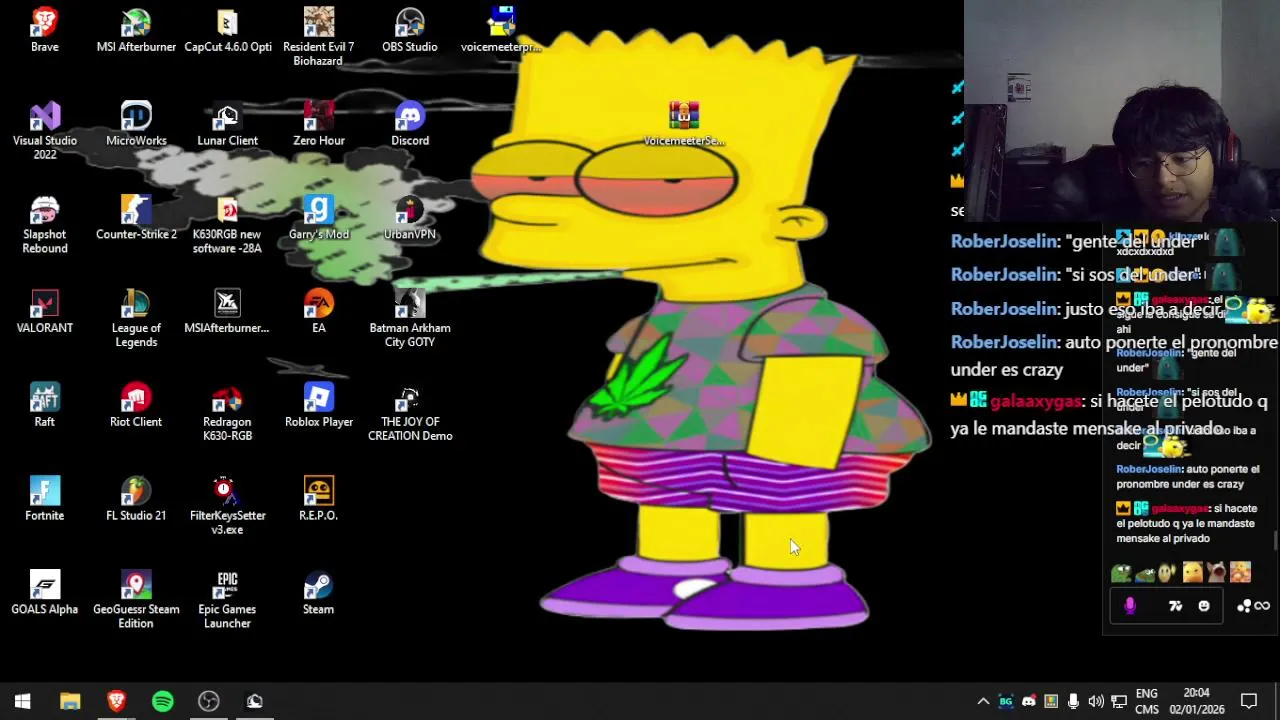Screen dimensions: 1280x720
Task: Open Visual Studio 2022 shortcut
Action: point(44,130)
